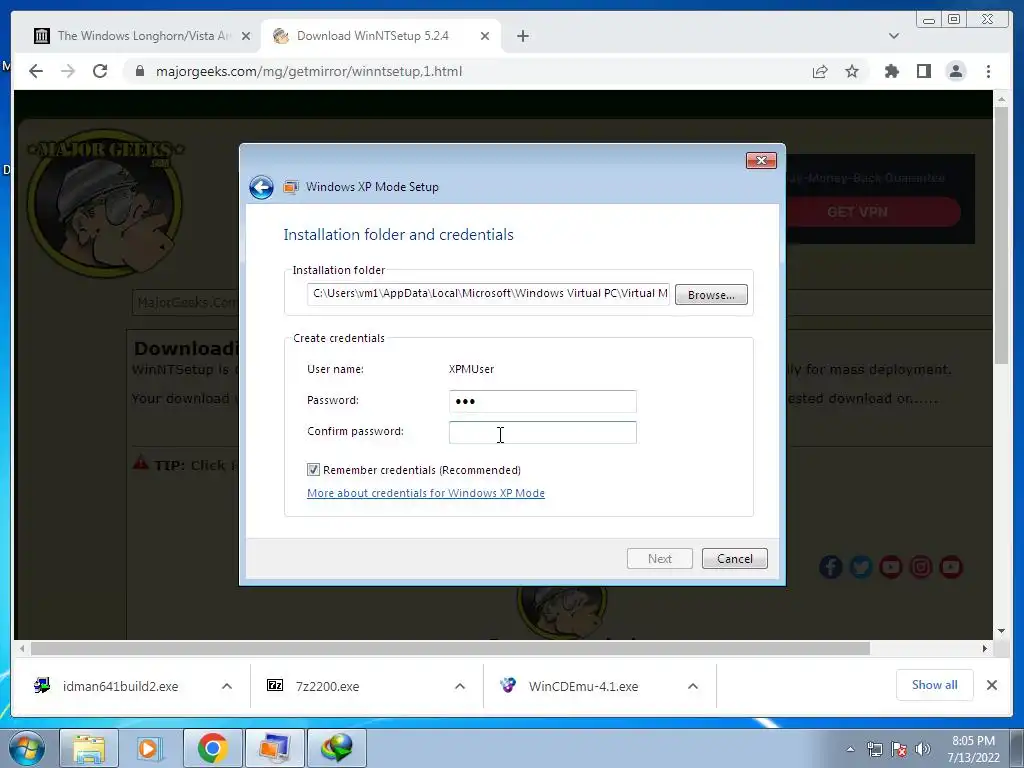Image resolution: width=1024 pixels, height=768 pixels.
Task: Open More about credentials for Windows XP Mode link
Action: click(x=426, y=493)
